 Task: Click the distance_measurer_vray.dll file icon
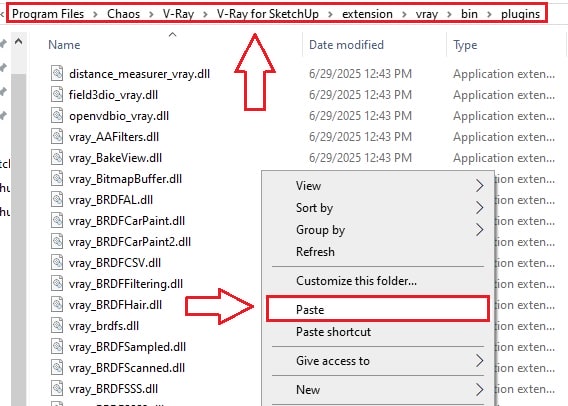(57, 74)
